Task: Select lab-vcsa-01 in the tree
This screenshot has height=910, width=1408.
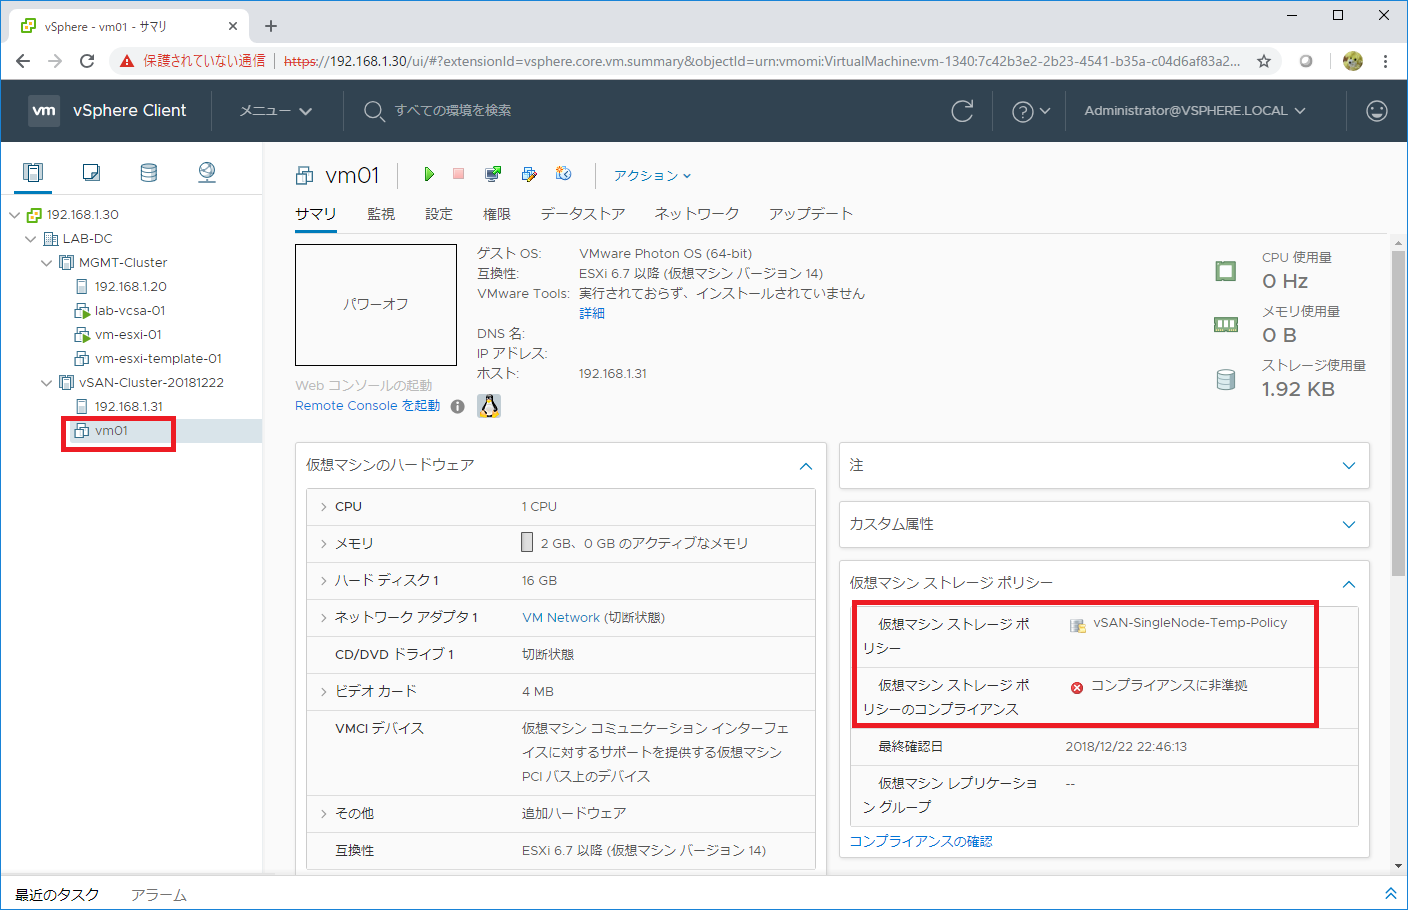Action: (x=130, y=311)
